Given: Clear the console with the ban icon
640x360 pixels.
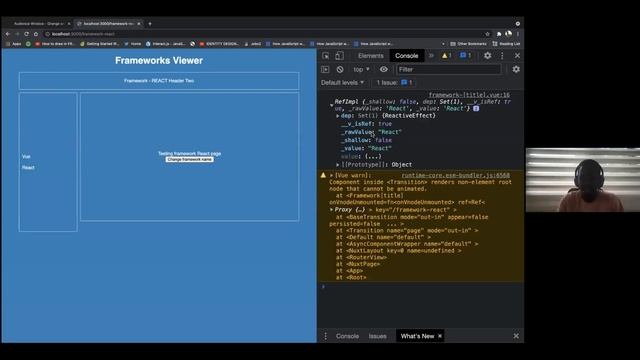Looking at the screenshot, I should tap(340, 69).
